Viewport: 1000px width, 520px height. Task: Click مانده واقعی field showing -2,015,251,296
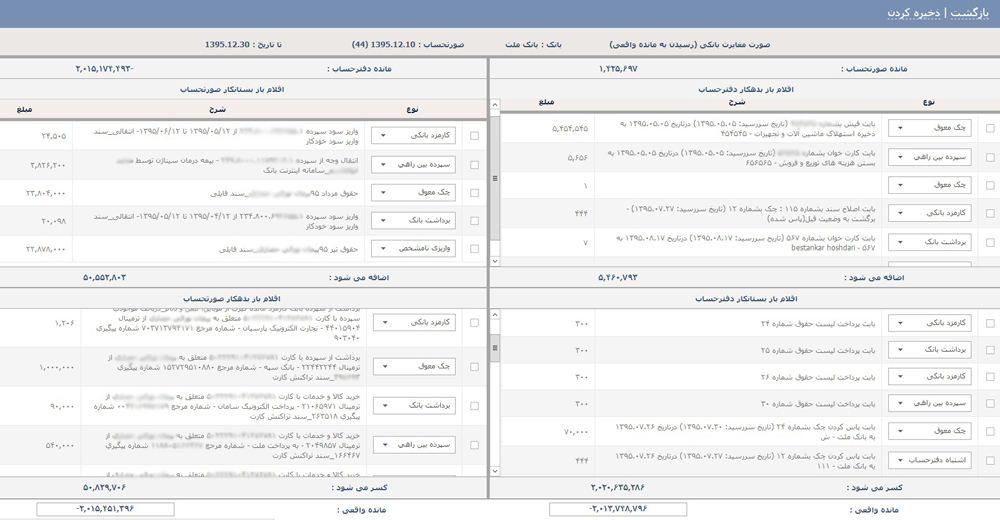click(105, 509)
